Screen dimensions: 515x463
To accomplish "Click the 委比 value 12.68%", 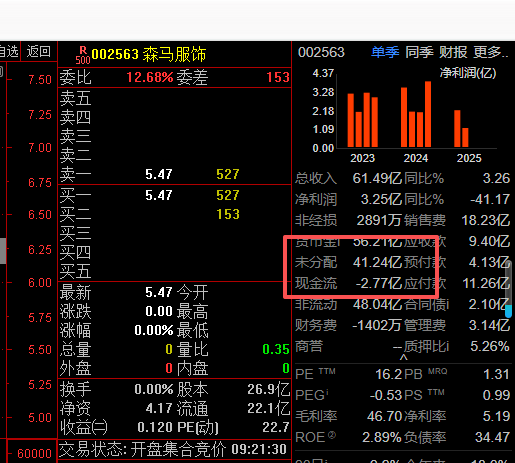I will (x=150, y=77).
